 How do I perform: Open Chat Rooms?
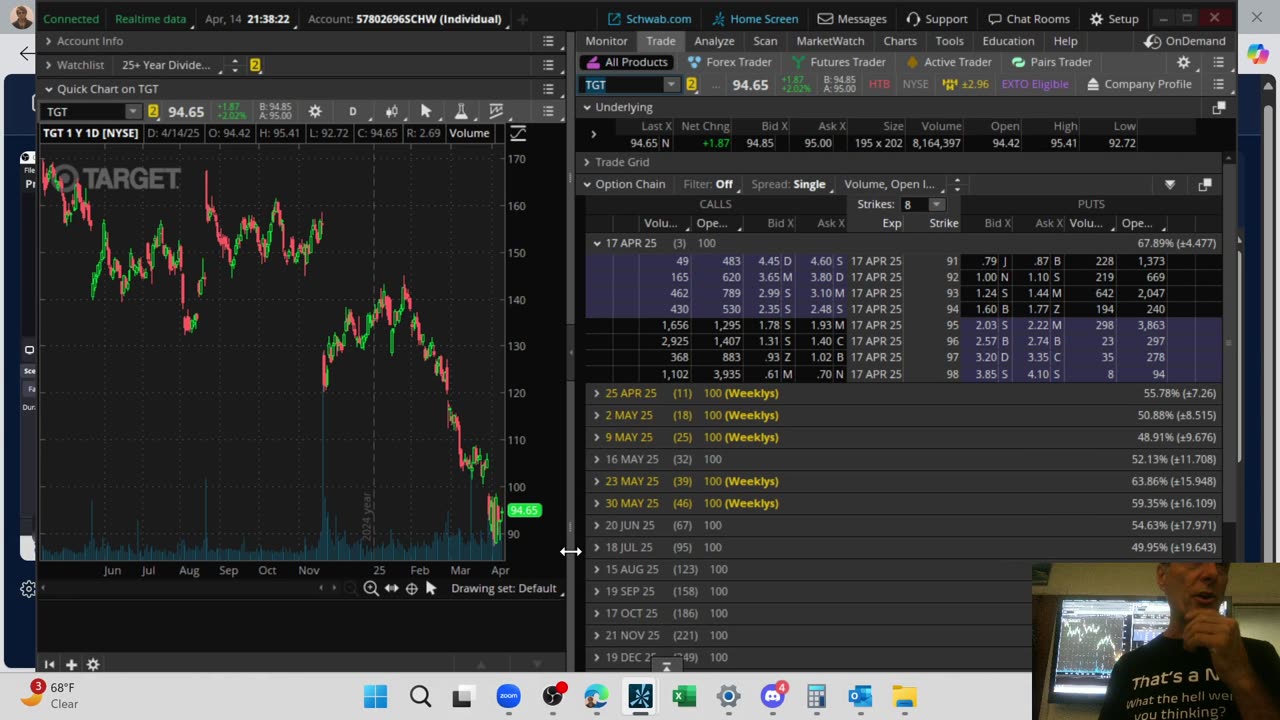tap(1028, 19)
